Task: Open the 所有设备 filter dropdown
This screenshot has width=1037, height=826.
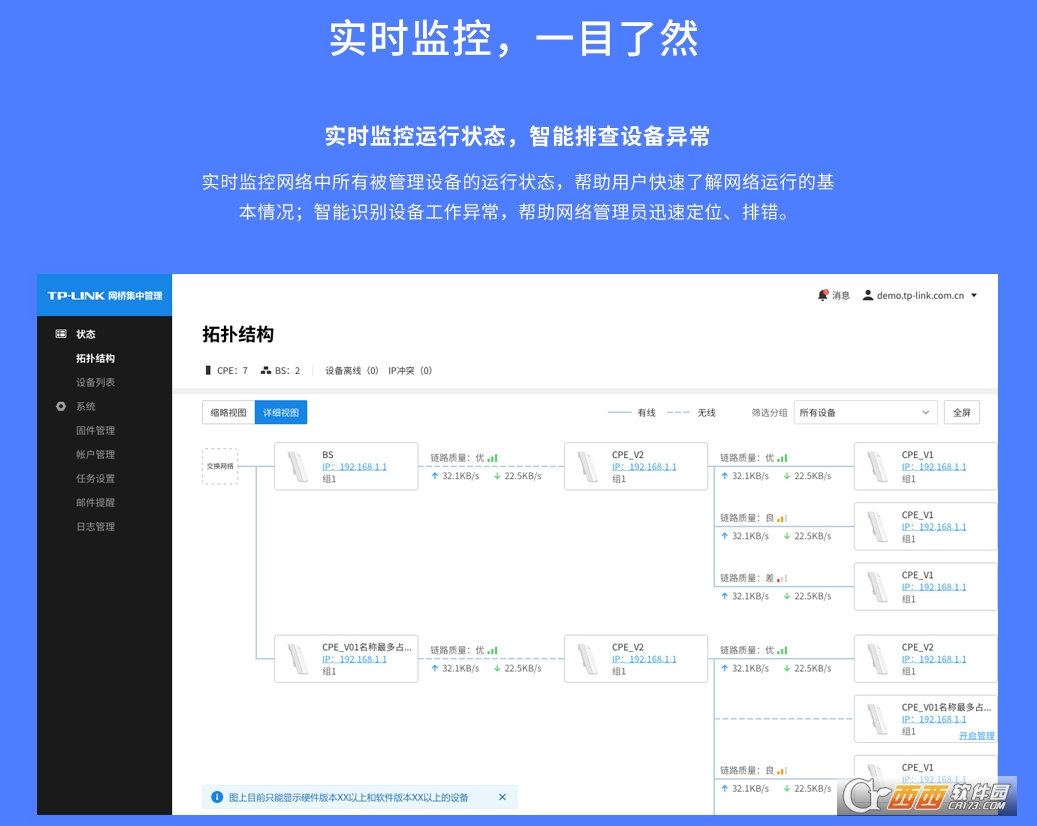Action: point(865,412)
